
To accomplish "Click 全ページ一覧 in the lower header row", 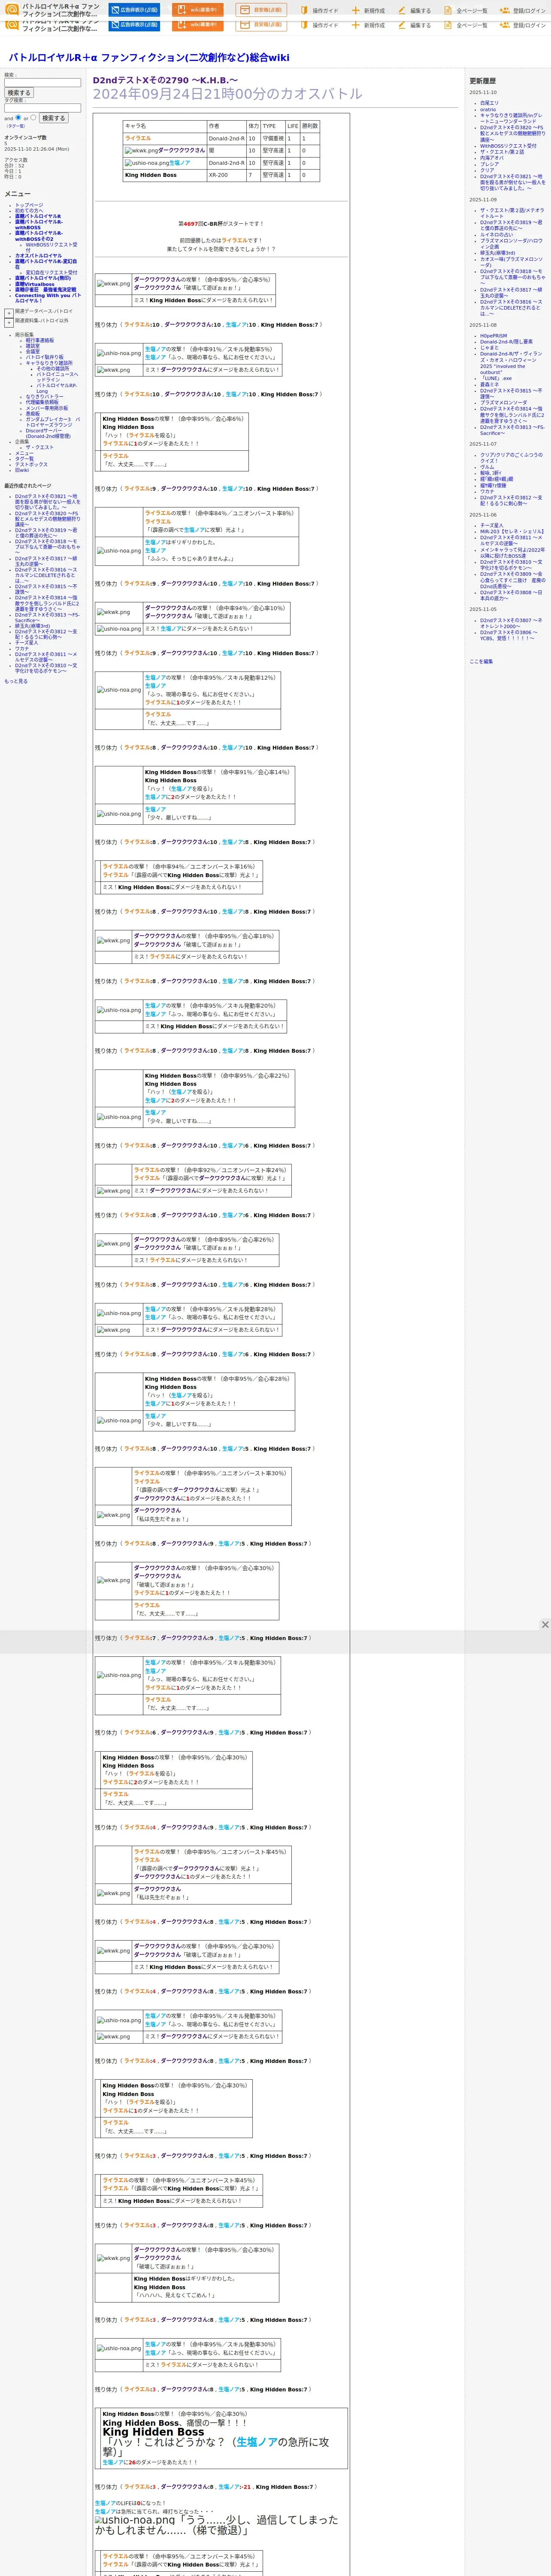I will [466, 25].
